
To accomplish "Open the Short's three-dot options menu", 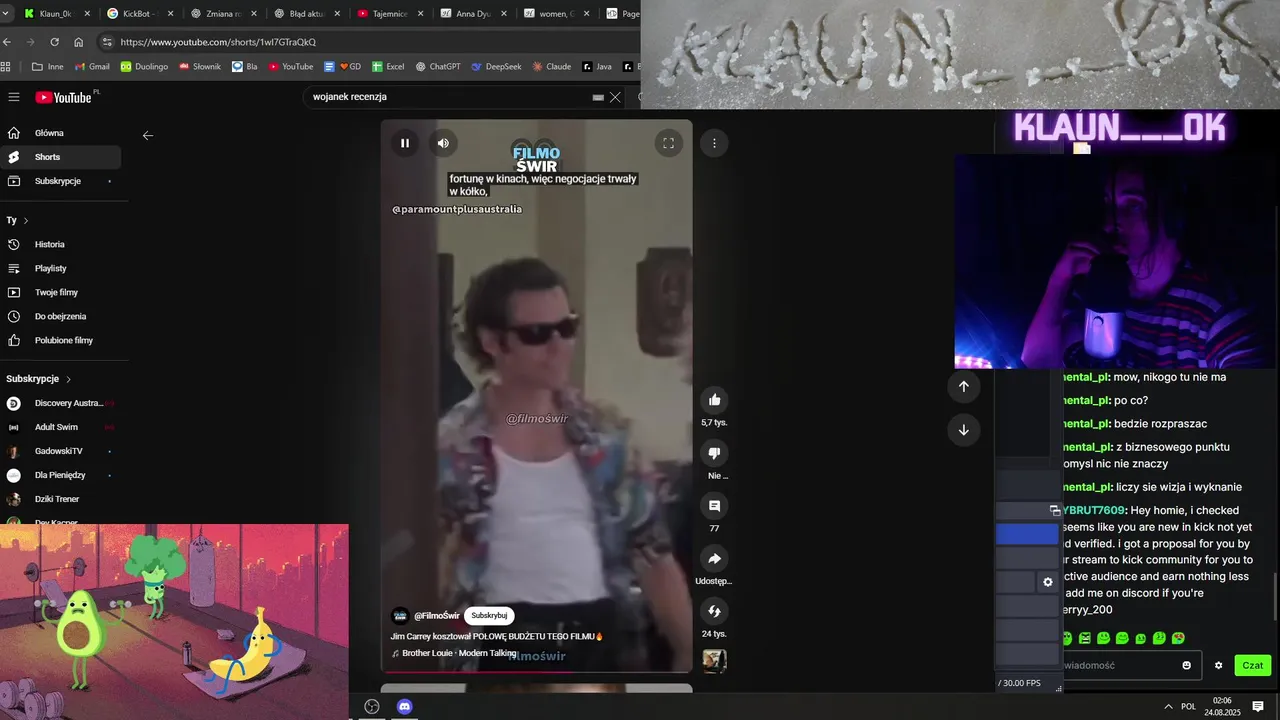I will pyautogui.click(x=714, y=143).
